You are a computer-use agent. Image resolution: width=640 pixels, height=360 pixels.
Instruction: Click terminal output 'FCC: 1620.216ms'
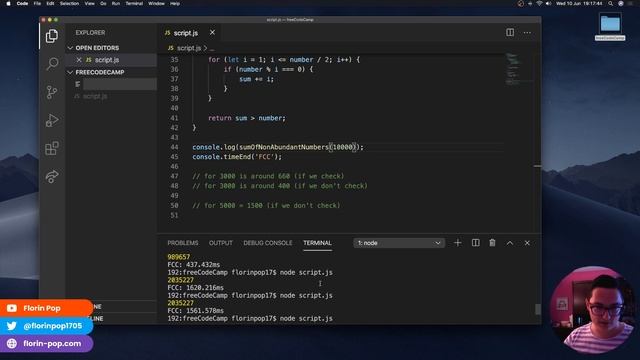[196, 287]
